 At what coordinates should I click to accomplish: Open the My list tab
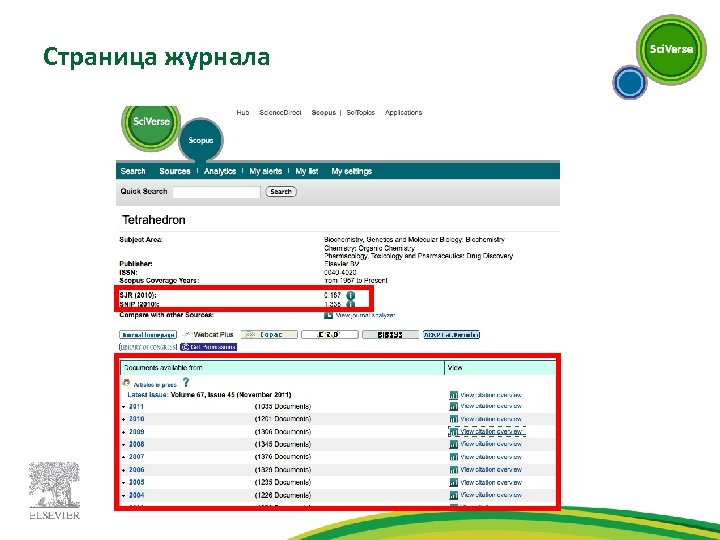point(307,171)
